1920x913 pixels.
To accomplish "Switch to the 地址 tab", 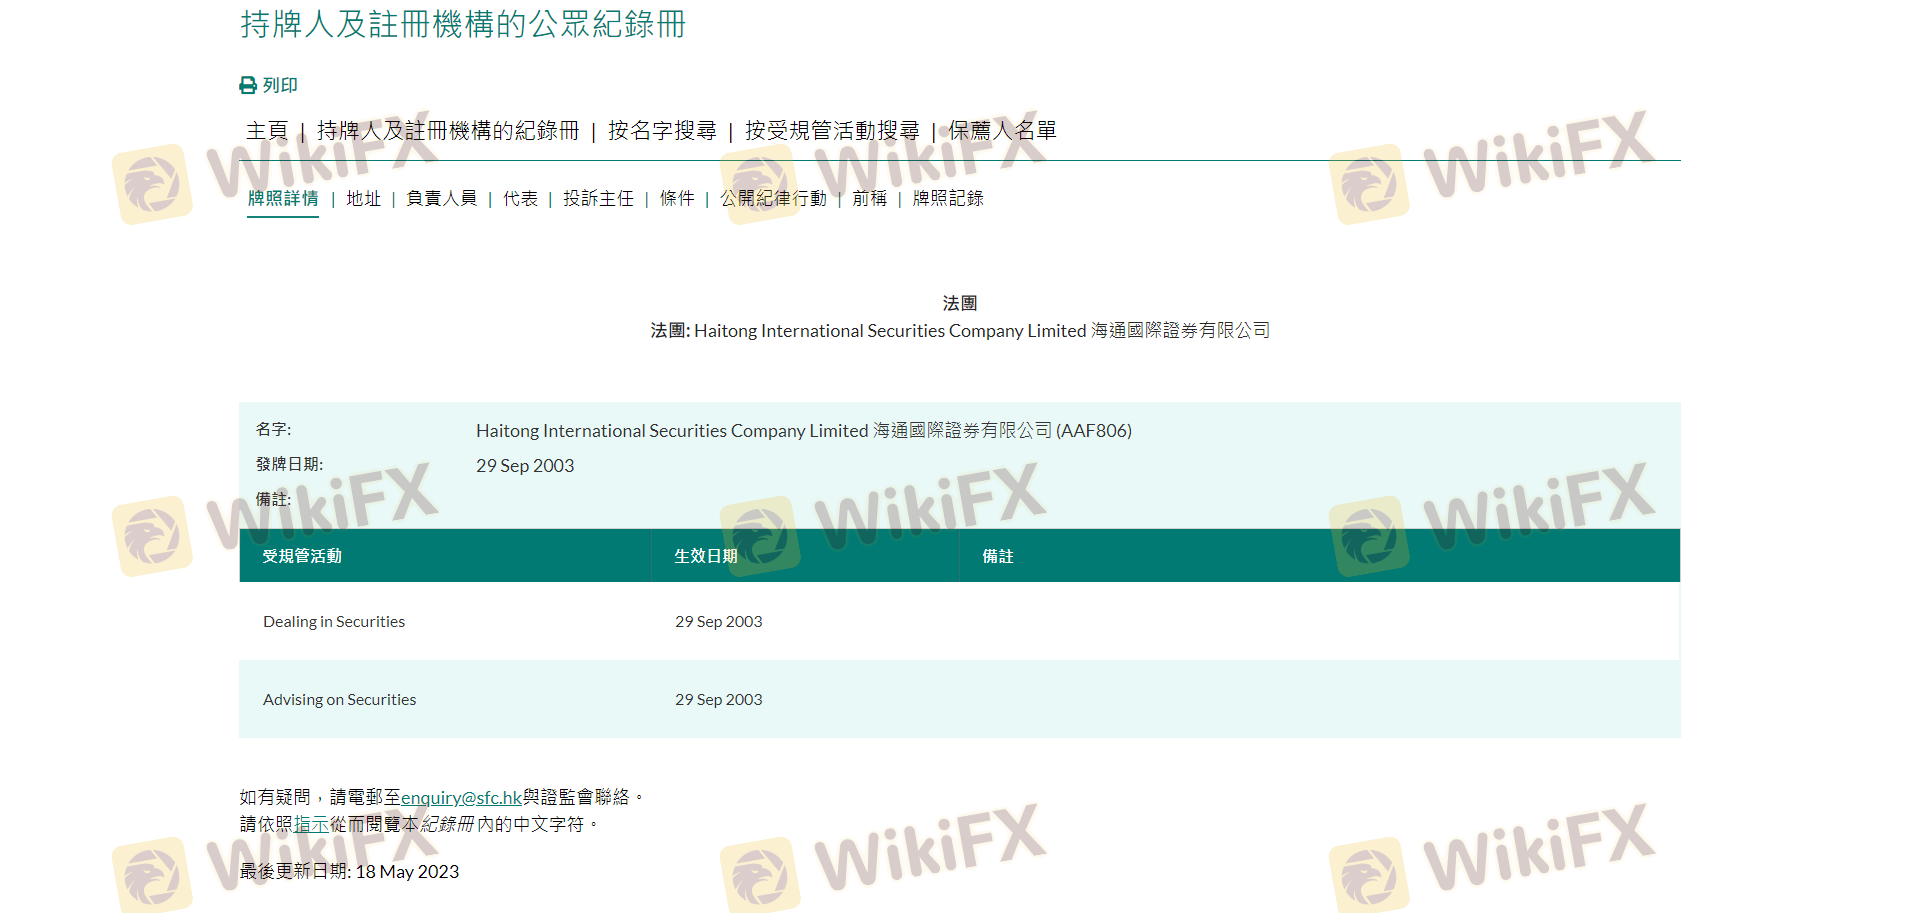I will [x=363, y=199].
